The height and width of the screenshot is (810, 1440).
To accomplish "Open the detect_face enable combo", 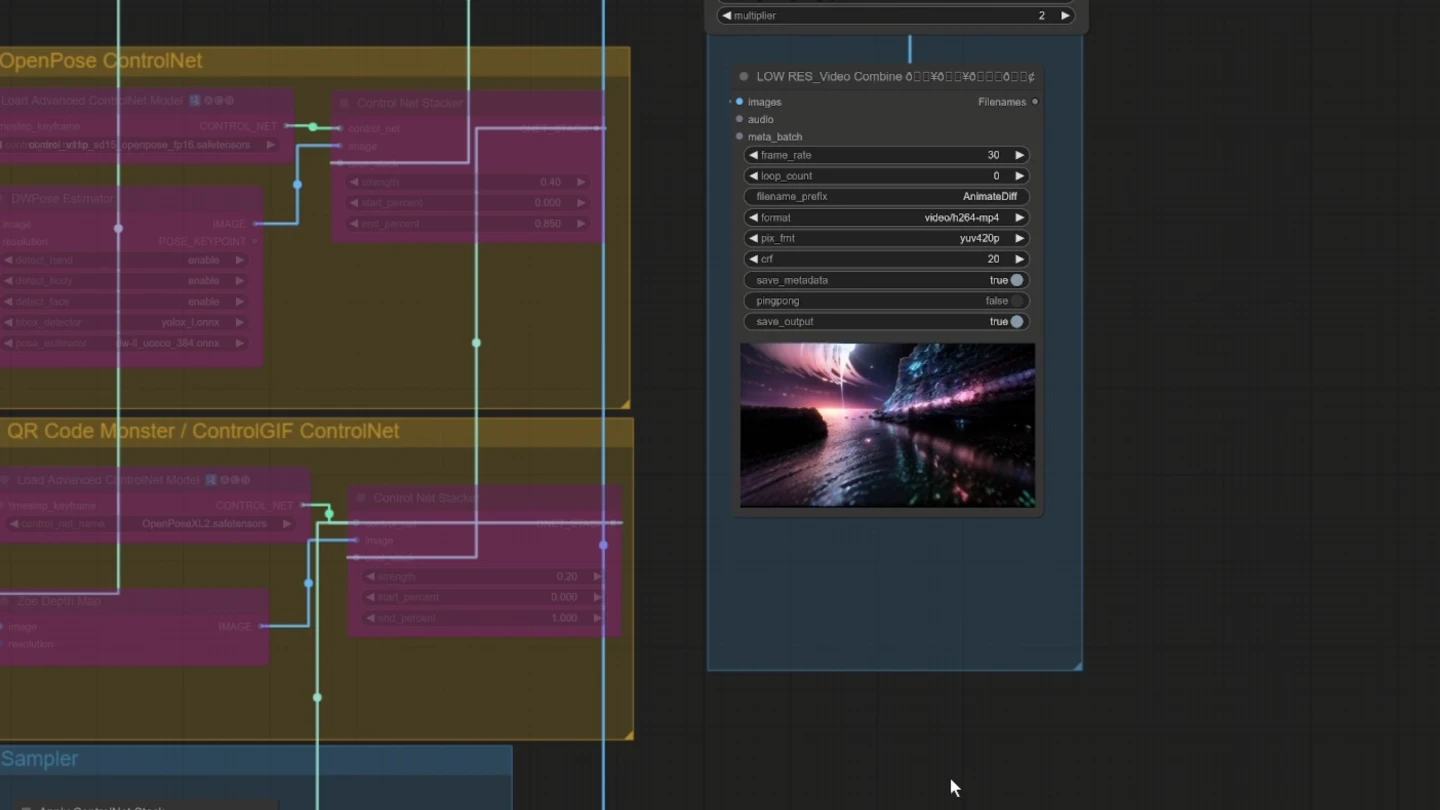I will [x=124, y=301].
